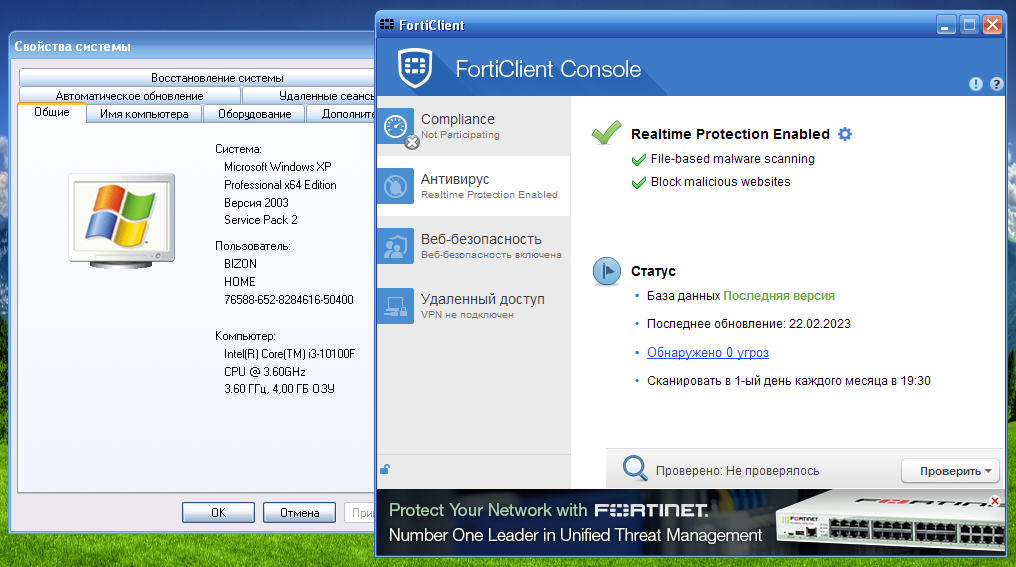Screen dimensions: 1016x567
Task: Open the Compliance section gauge icon
Action: [395, 126]
